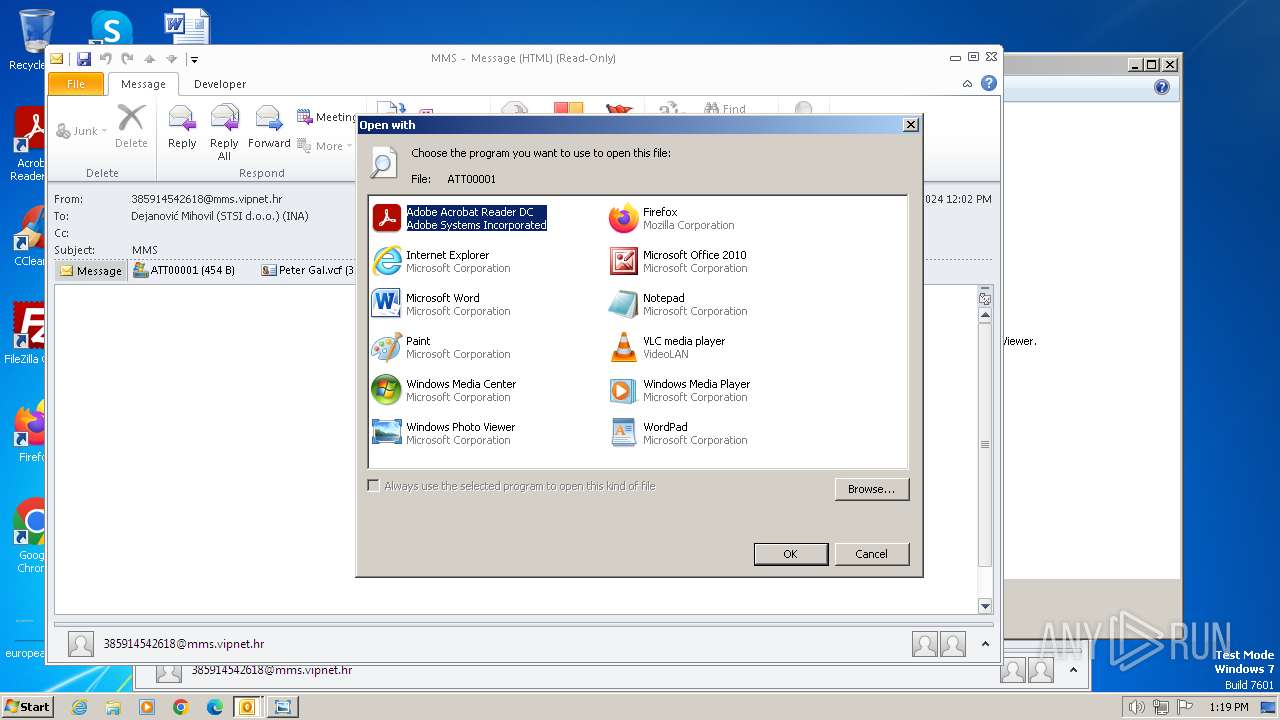Launch Internet Explorer from taskbar
This screenshot has width=1280, height=720.
click(x=79, y=707)
